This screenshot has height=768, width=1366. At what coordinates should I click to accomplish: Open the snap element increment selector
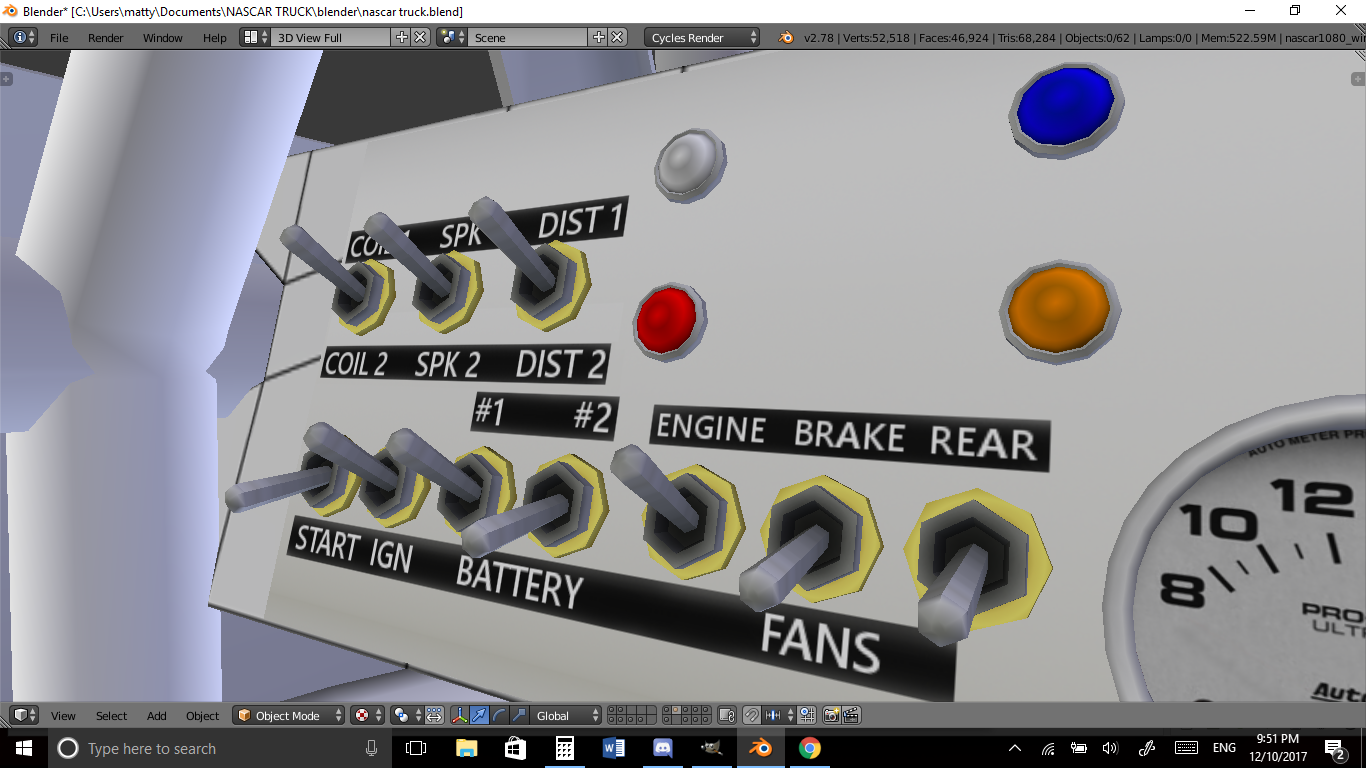(x=780, y=715)
